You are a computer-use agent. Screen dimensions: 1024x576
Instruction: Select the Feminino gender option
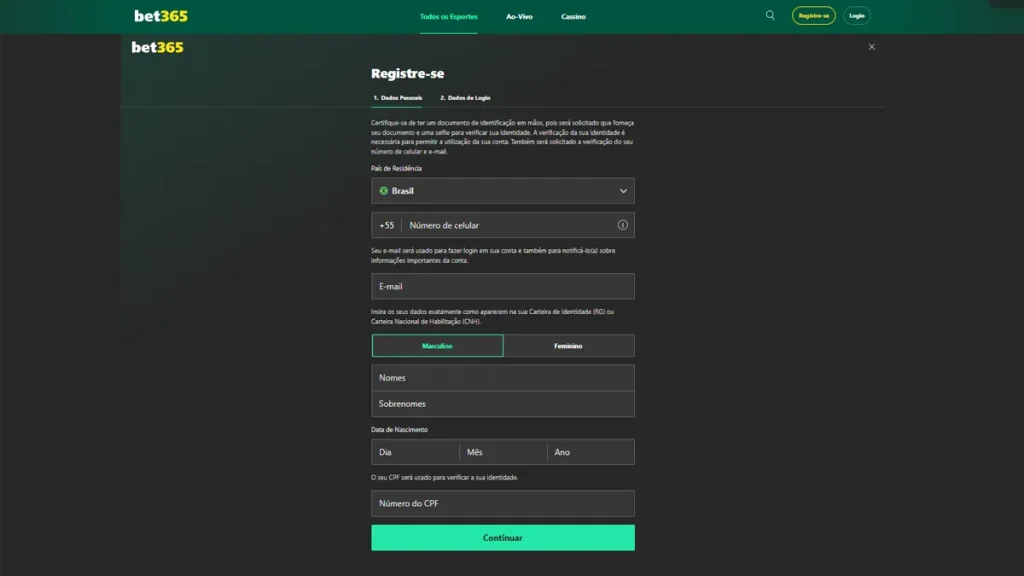tap(569, 345)
